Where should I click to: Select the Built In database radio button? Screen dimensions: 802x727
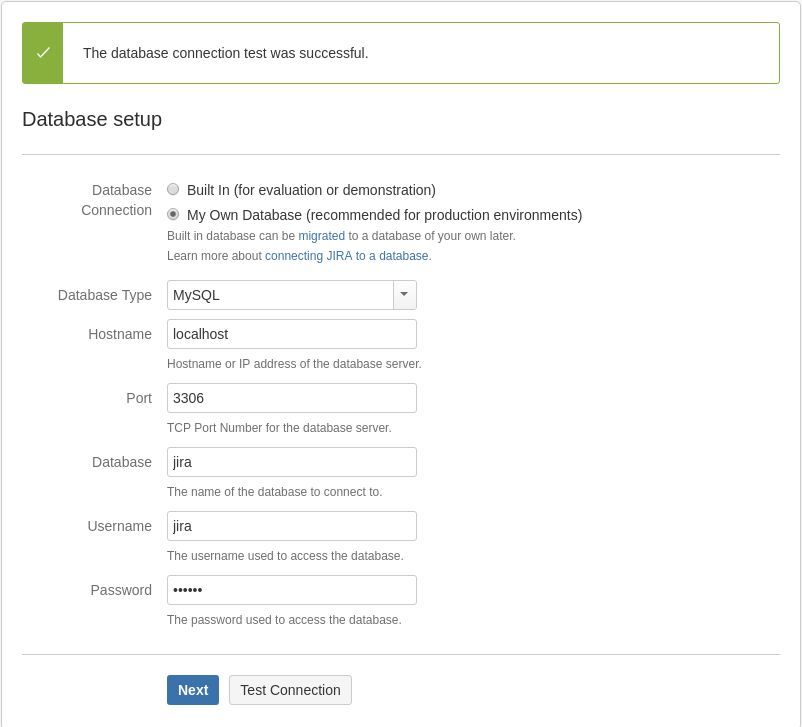click(x=173, y=189)
